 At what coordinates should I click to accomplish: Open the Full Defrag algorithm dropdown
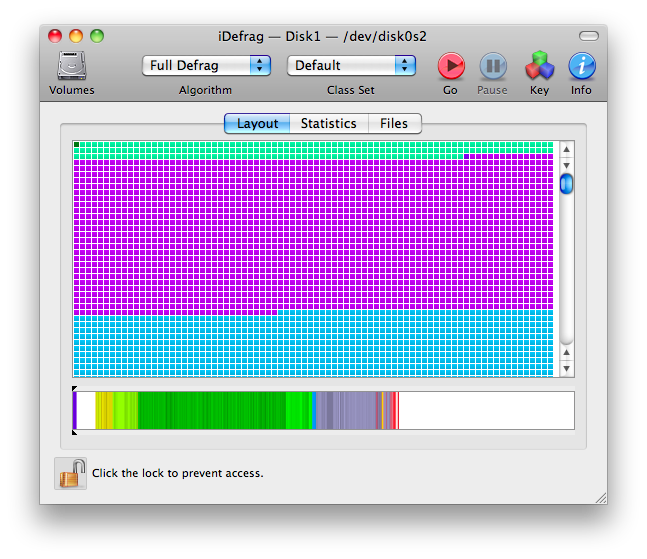(x=206, y=66)
